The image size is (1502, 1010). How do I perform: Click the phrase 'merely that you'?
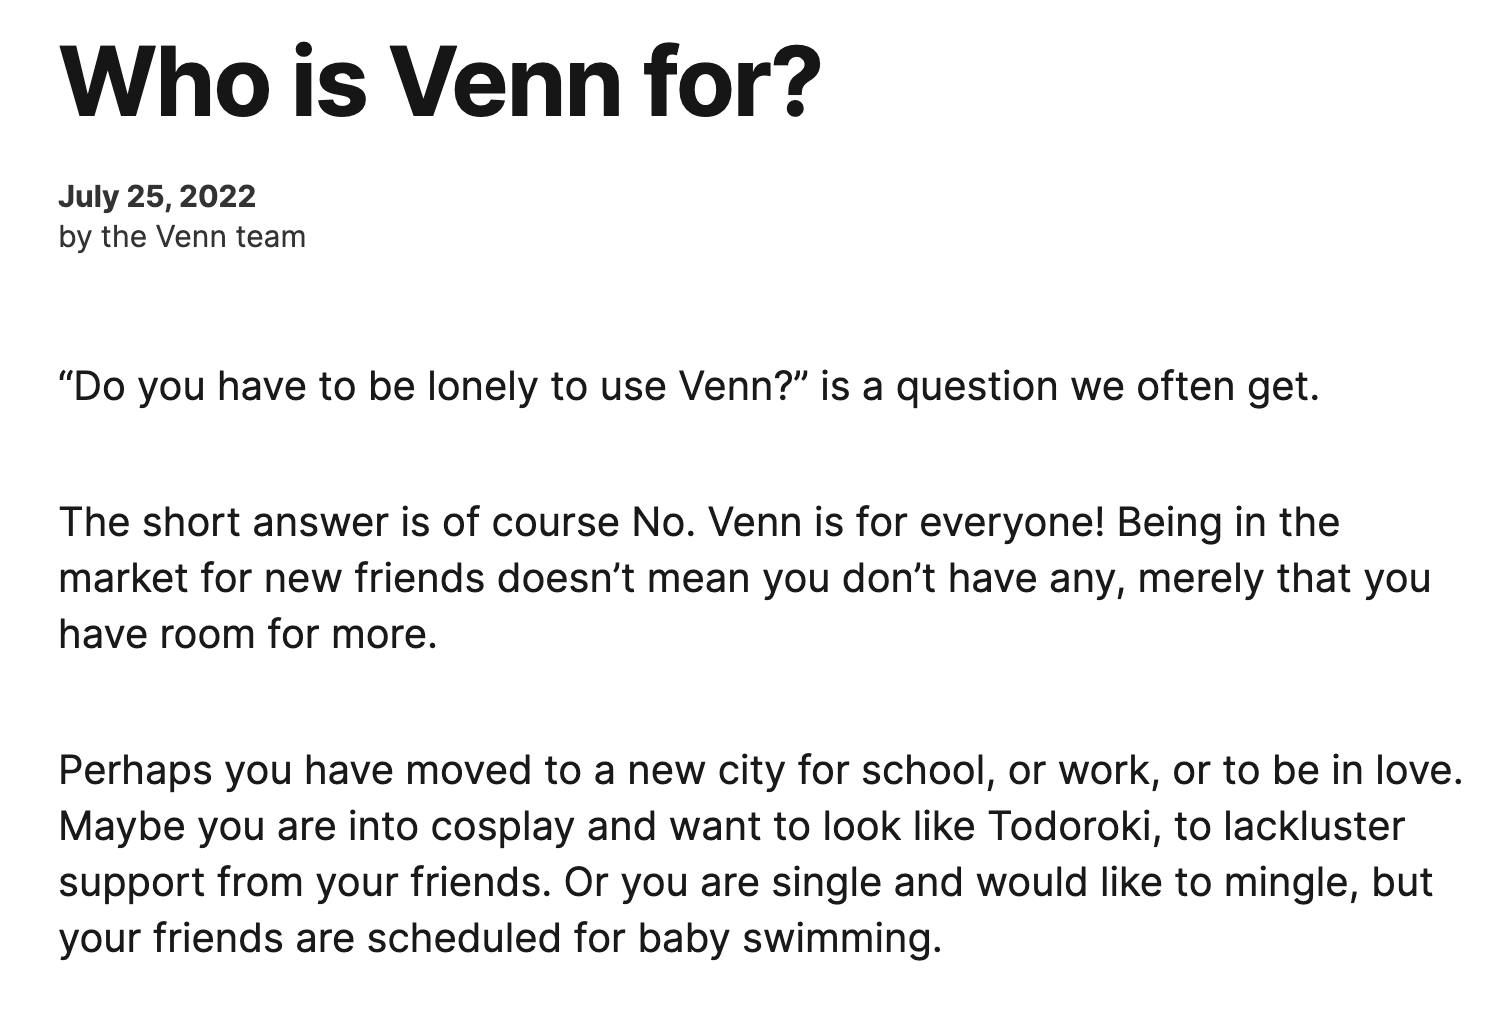[1284, 578]
